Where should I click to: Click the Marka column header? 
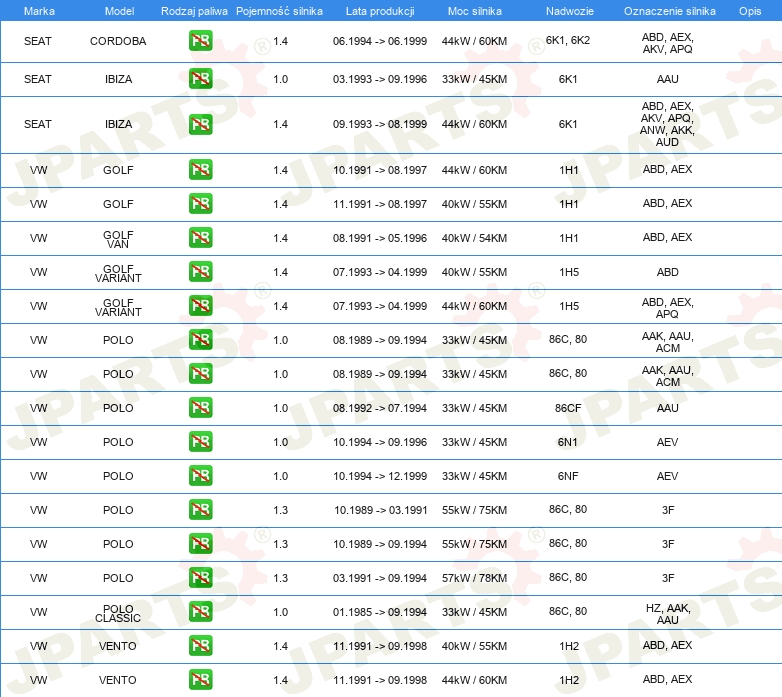(x=39, y=11)
